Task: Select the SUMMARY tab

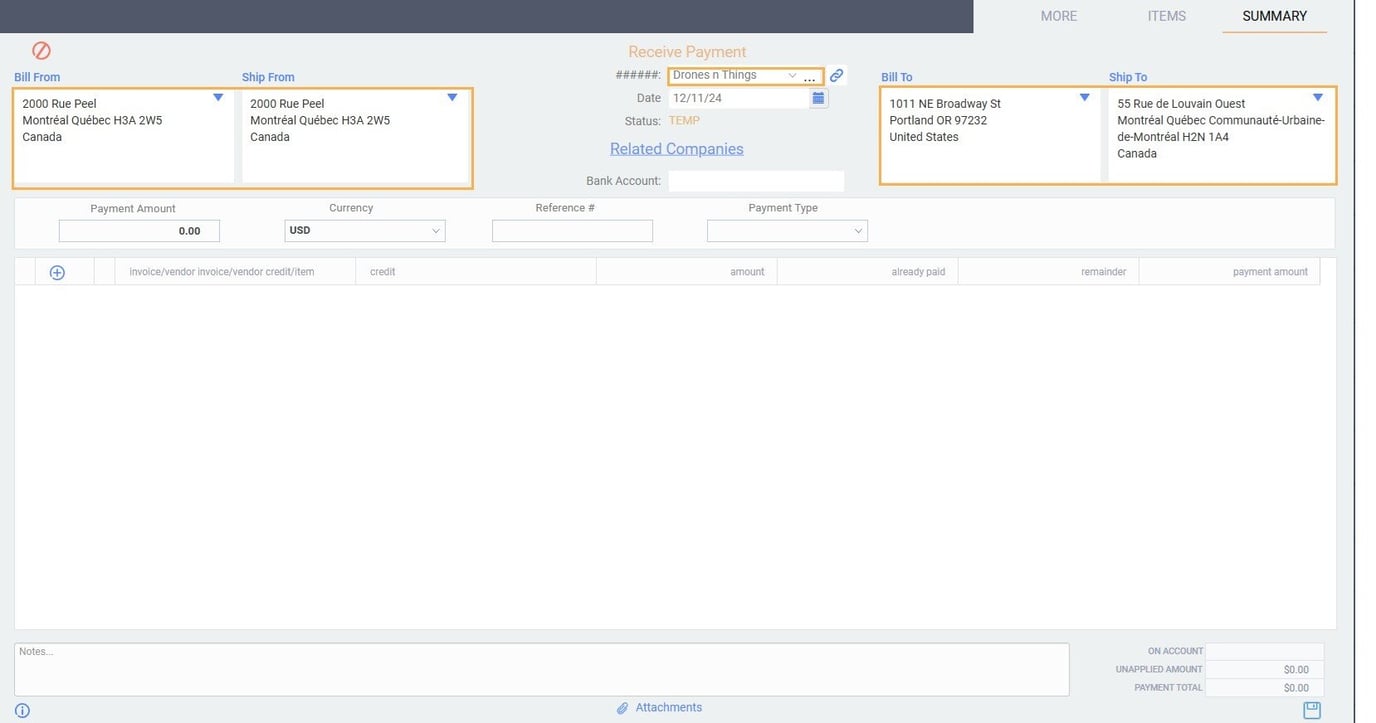Action: point(1274,16)
